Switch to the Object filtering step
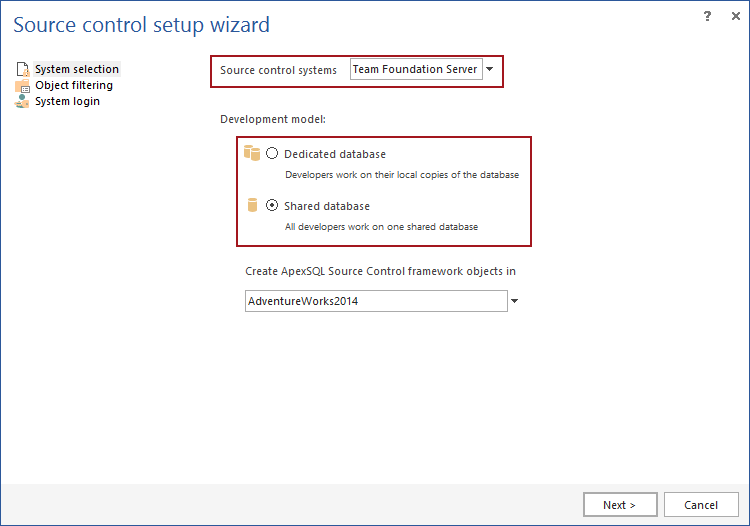 [x=74, y=85]
